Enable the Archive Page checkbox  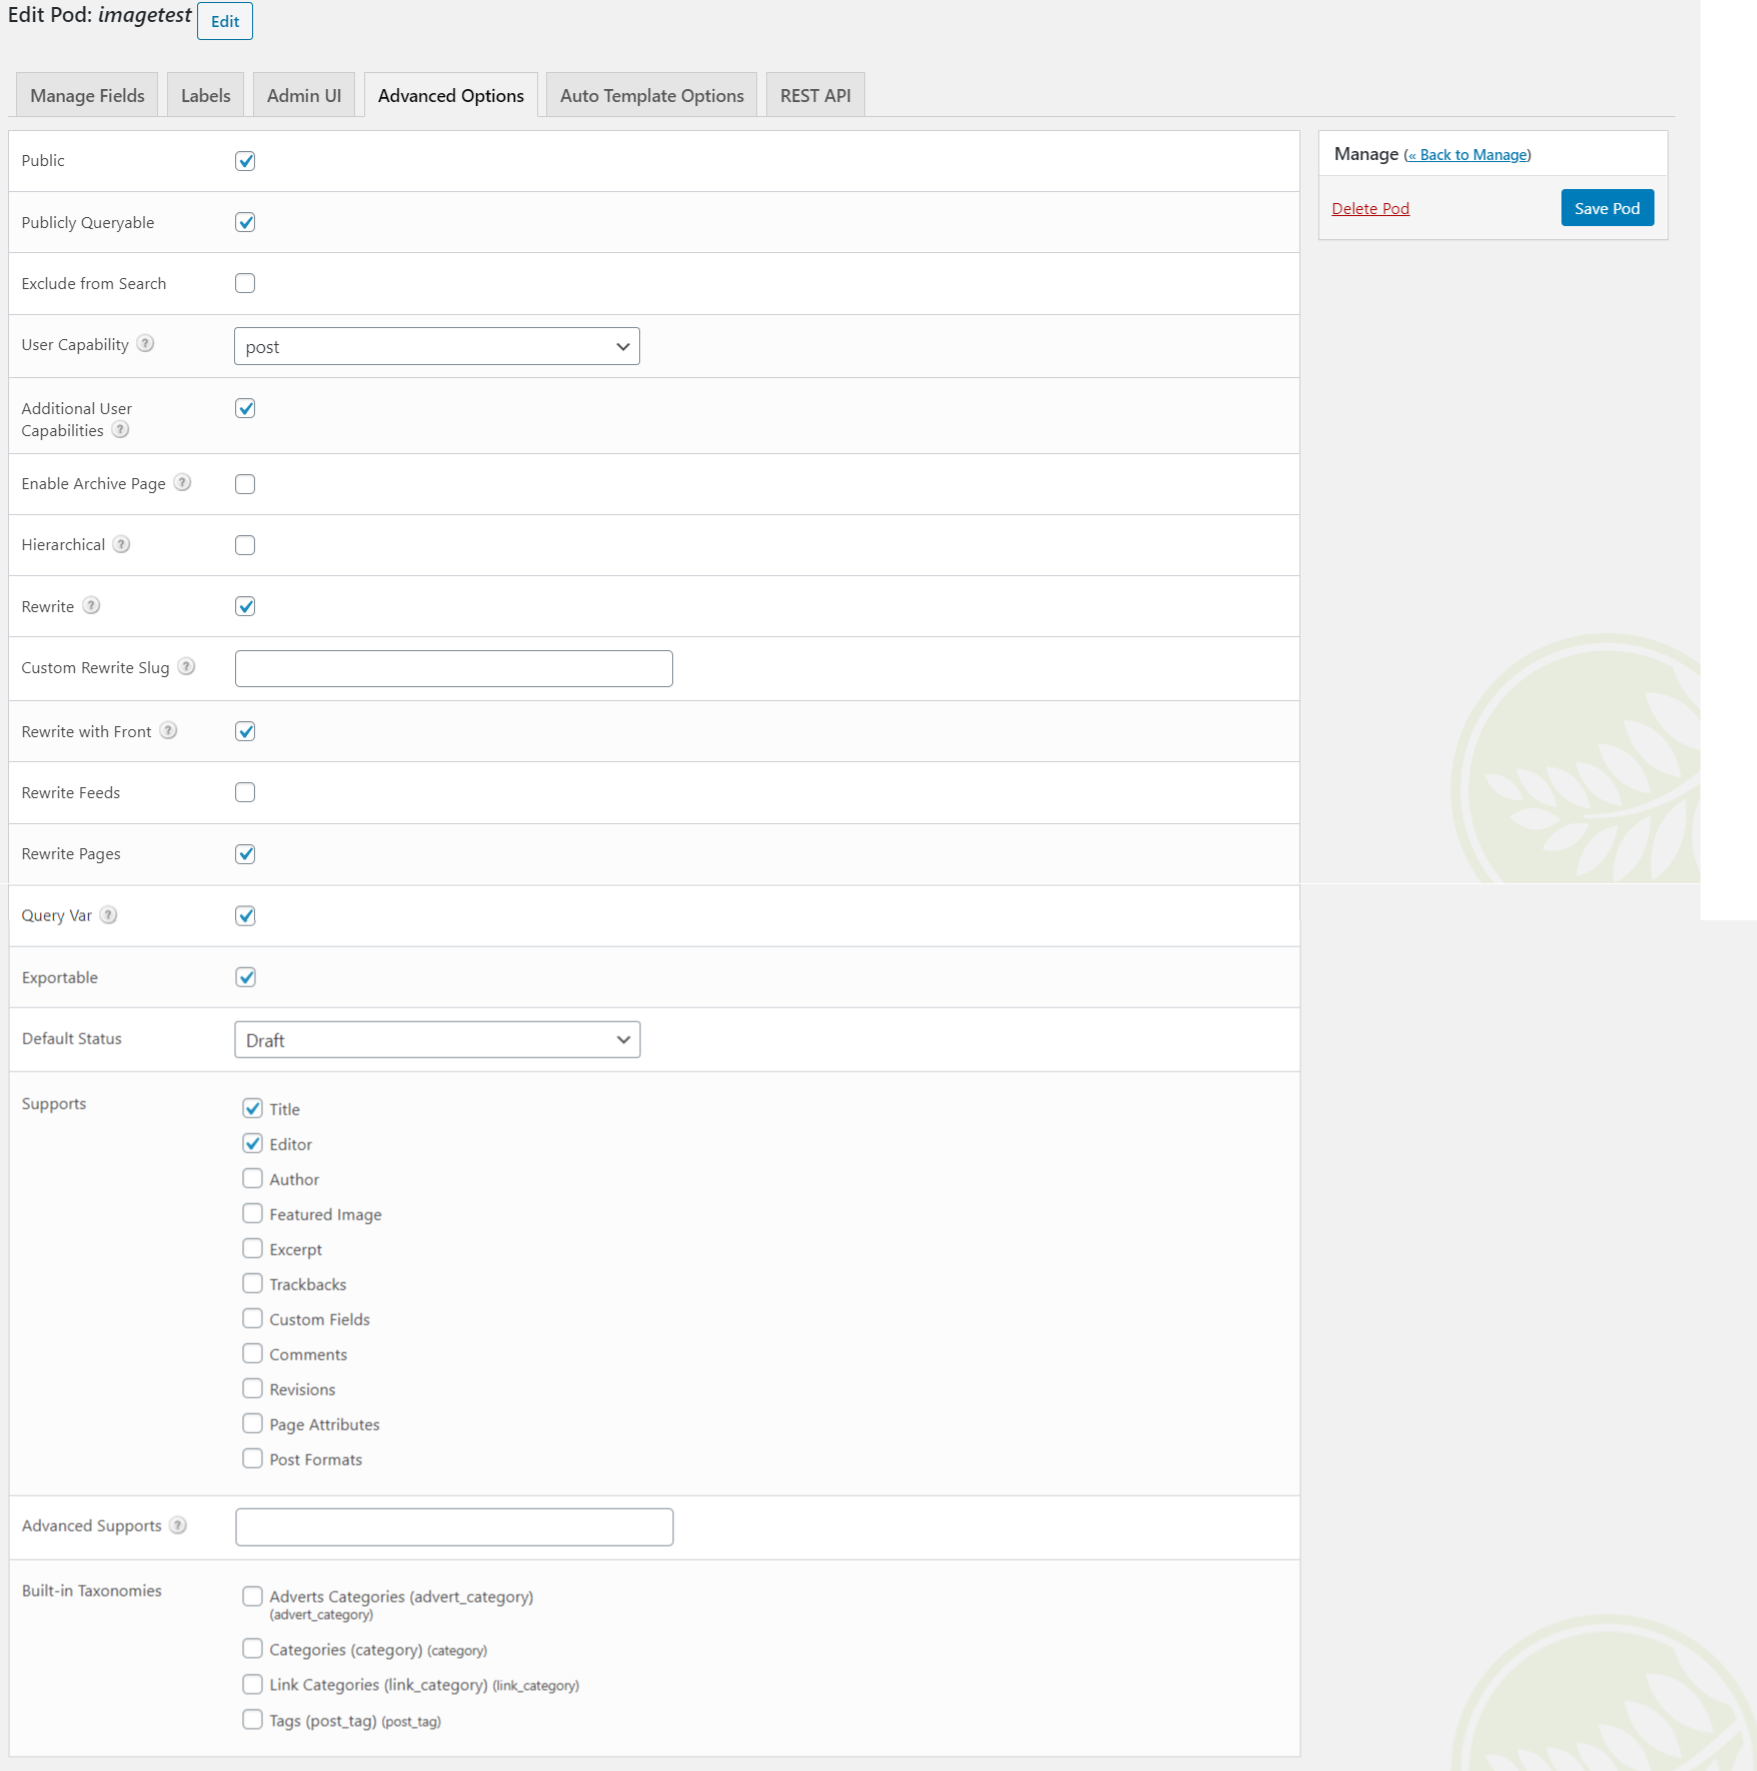pos(245,484)
